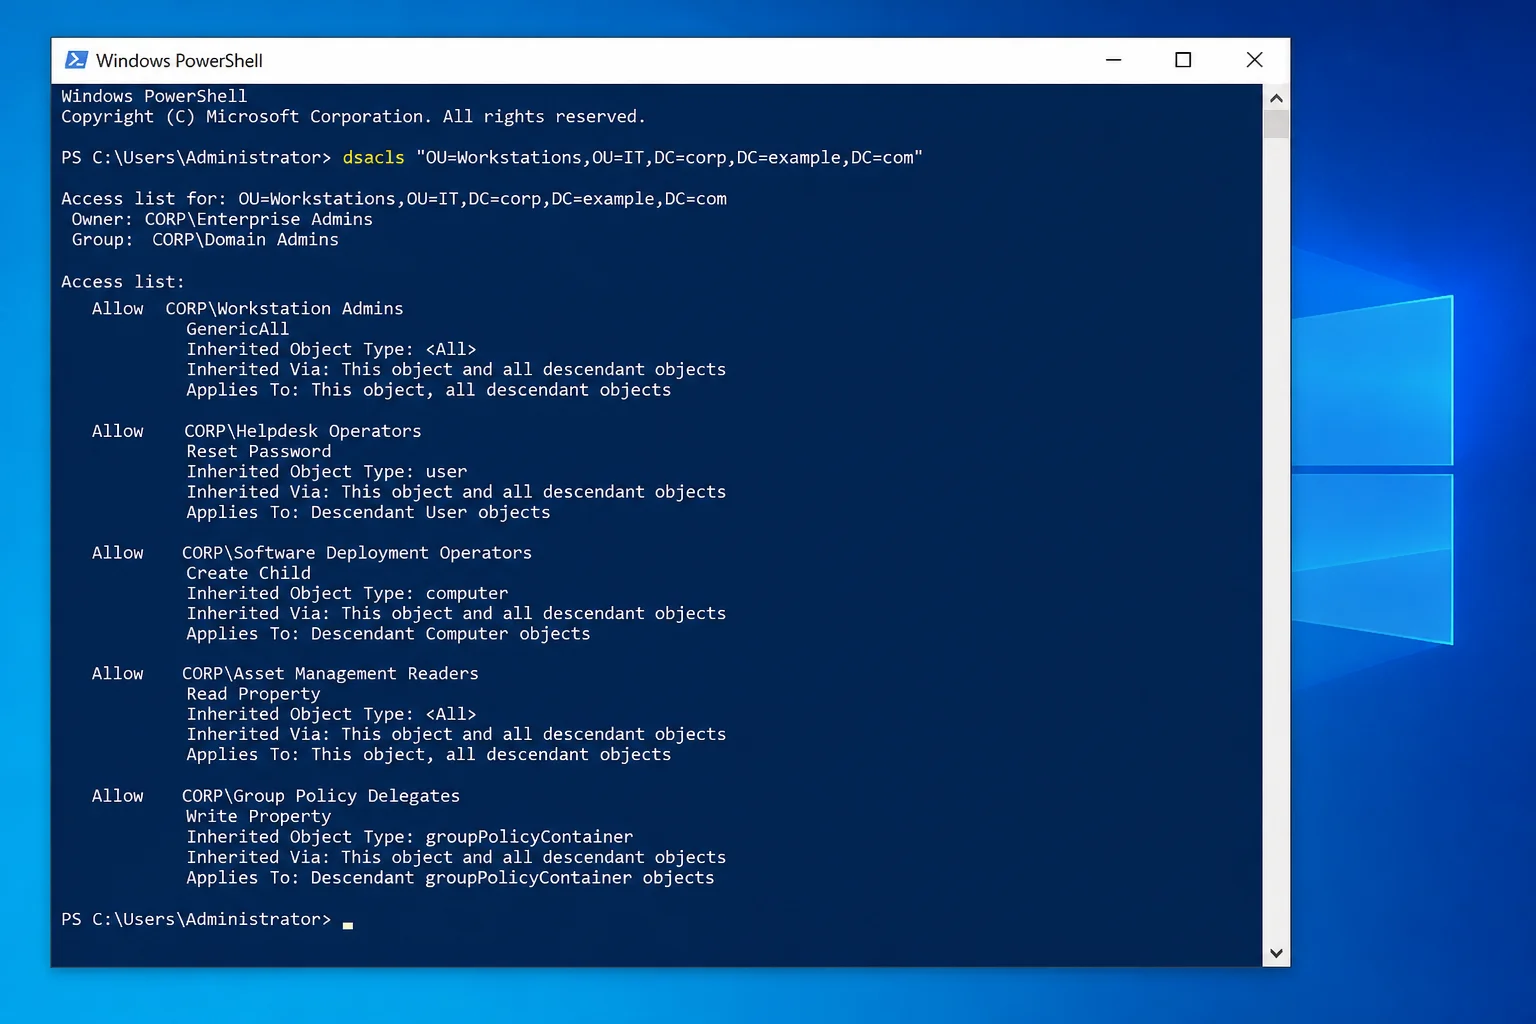Click 'CORP\Software Deployment Operators' entry

pos(357,553)
